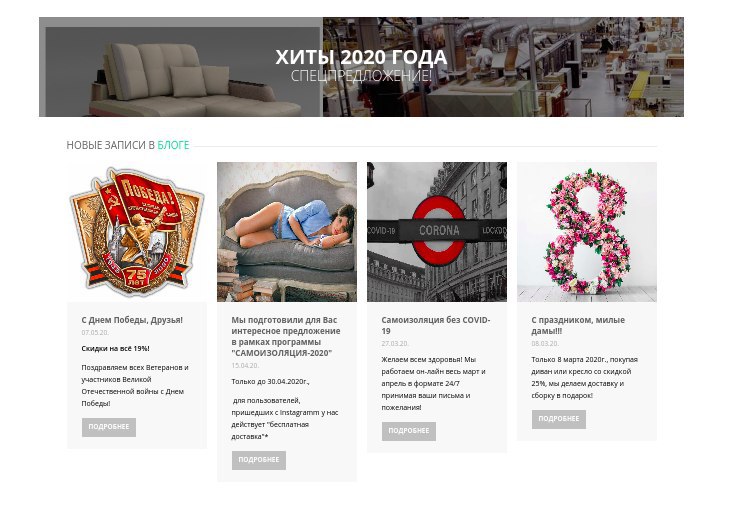This screenshot has height=505, width=735.
Task: Open post title 'С Днем Победы, Друзья!'
Action: coord(132,320)
